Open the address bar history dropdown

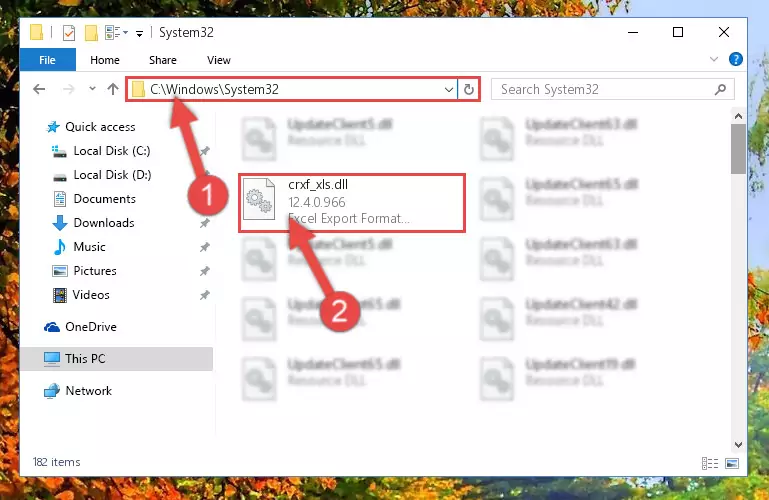(x=448, y=90)
